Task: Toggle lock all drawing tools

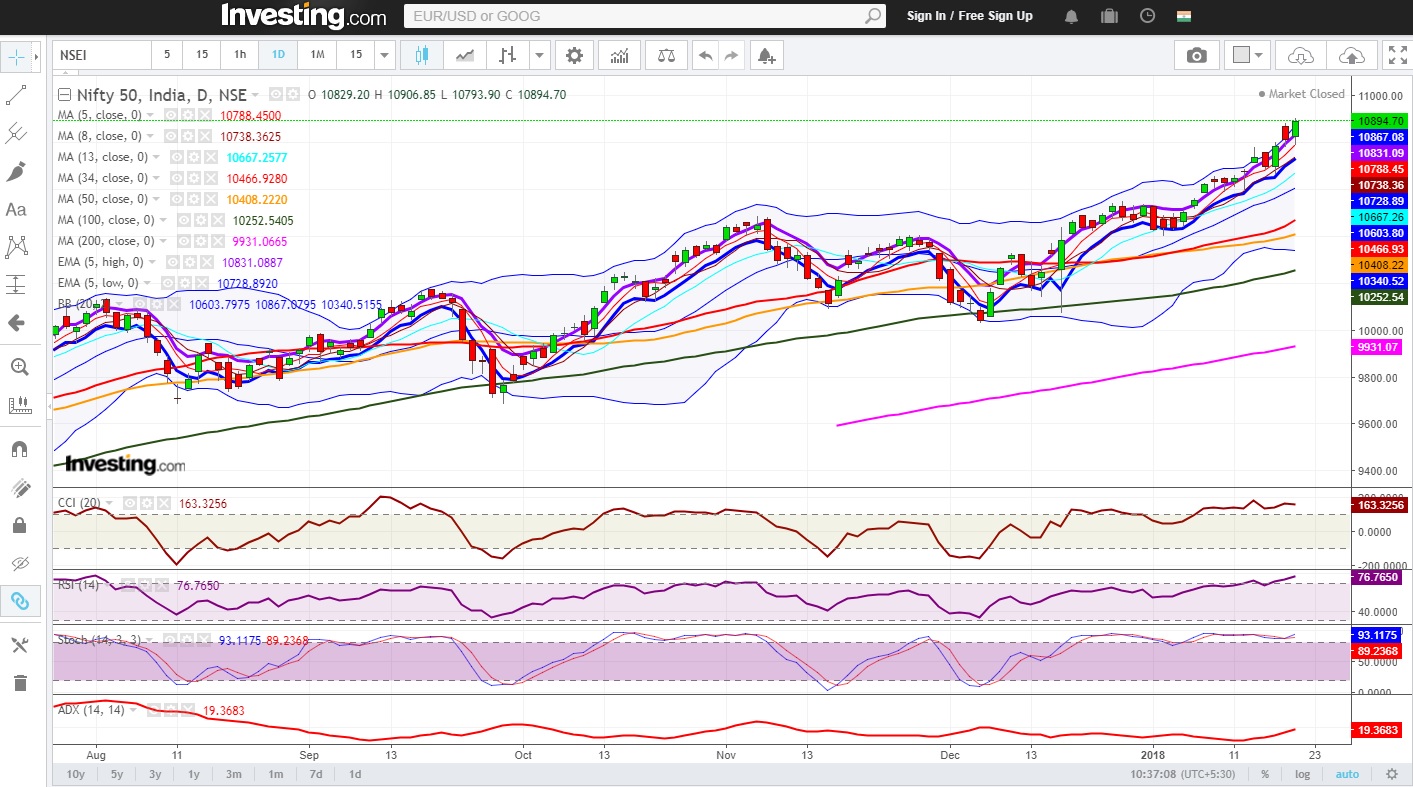Action: click(x=17, y=525)
